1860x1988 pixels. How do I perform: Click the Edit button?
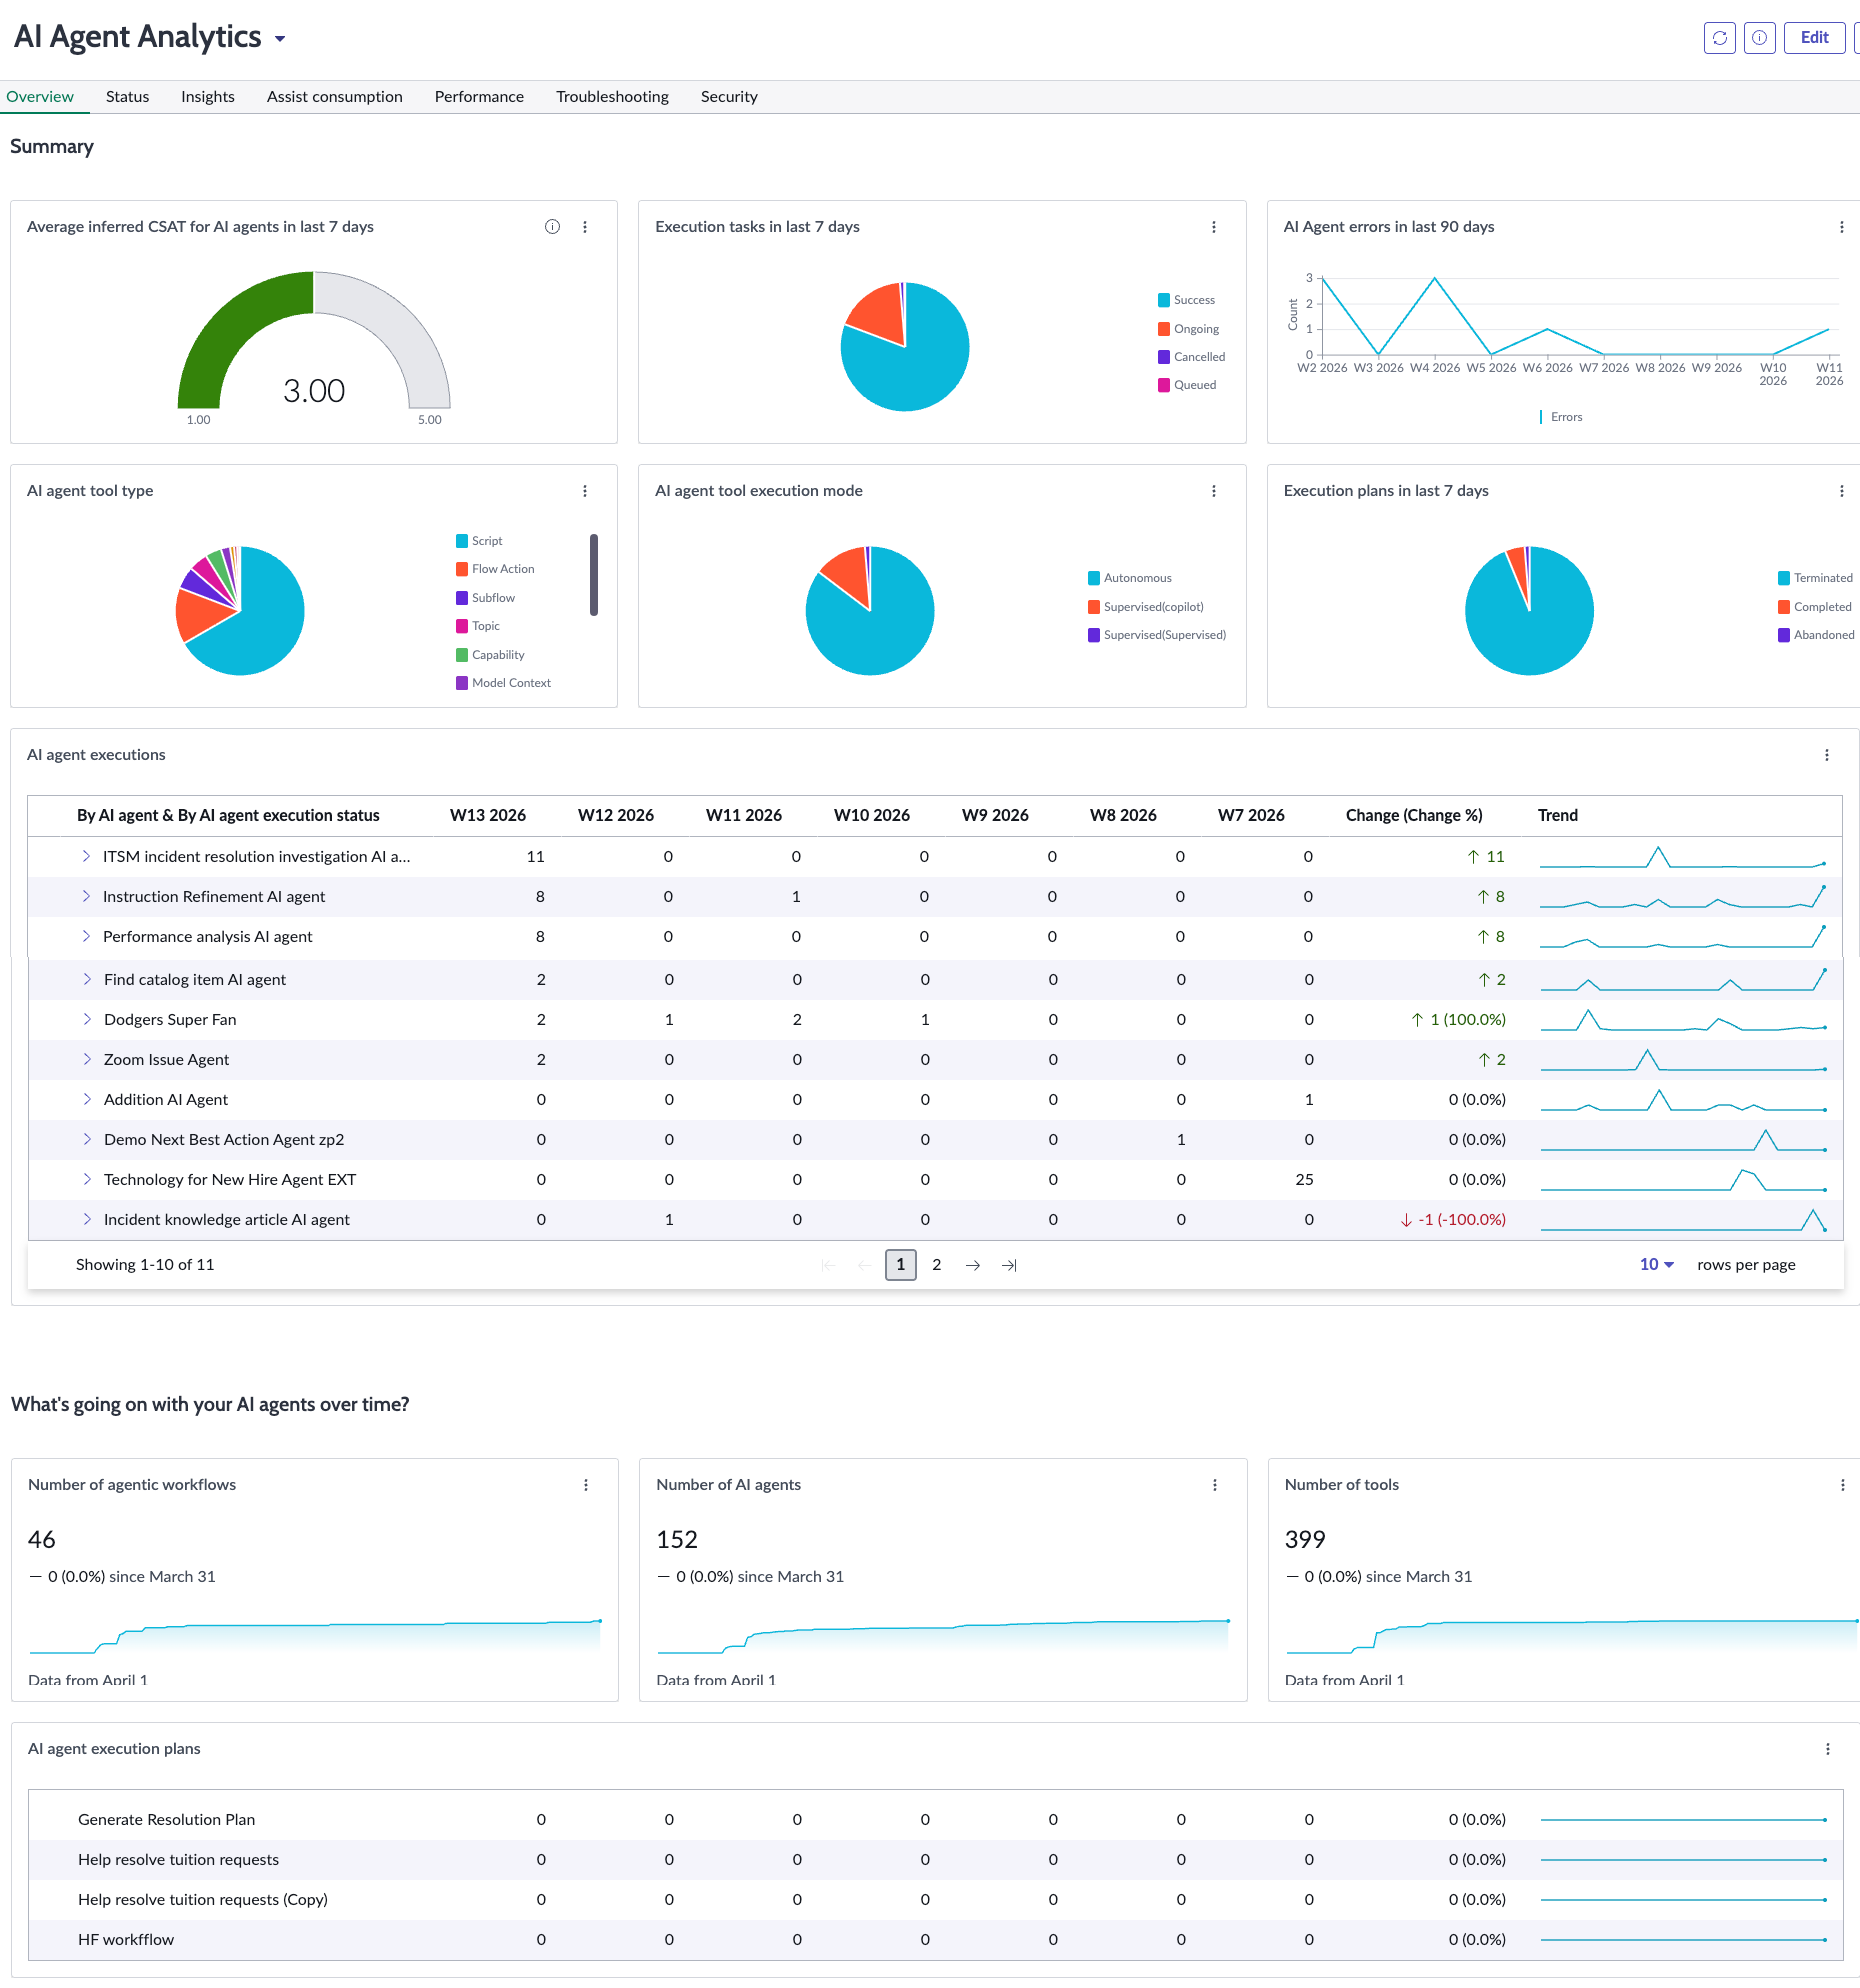[x=1814, y=38]
